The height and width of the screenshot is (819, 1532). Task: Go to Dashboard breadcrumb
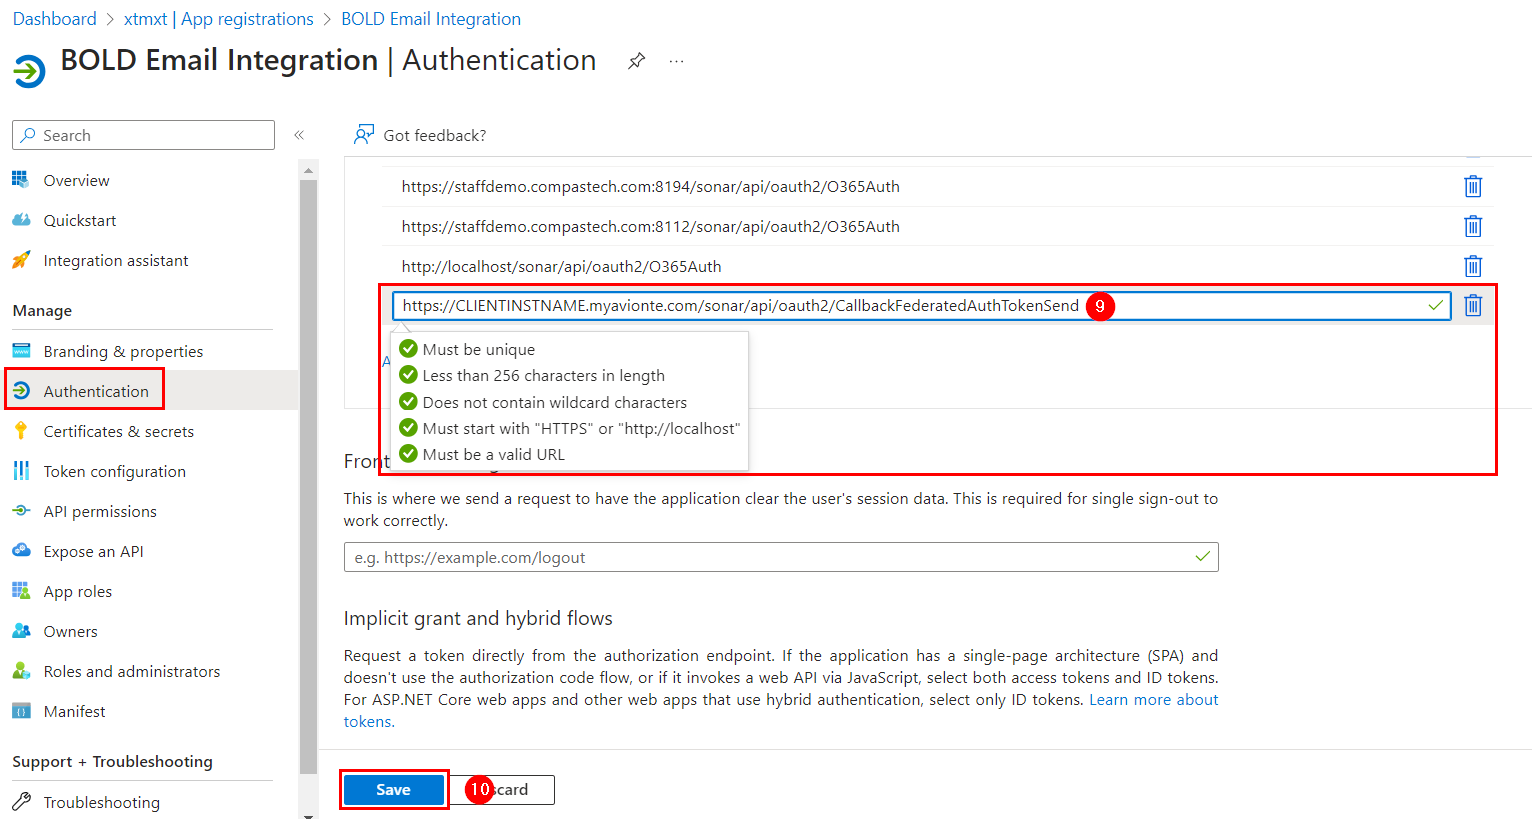click(x=54, y=19)
